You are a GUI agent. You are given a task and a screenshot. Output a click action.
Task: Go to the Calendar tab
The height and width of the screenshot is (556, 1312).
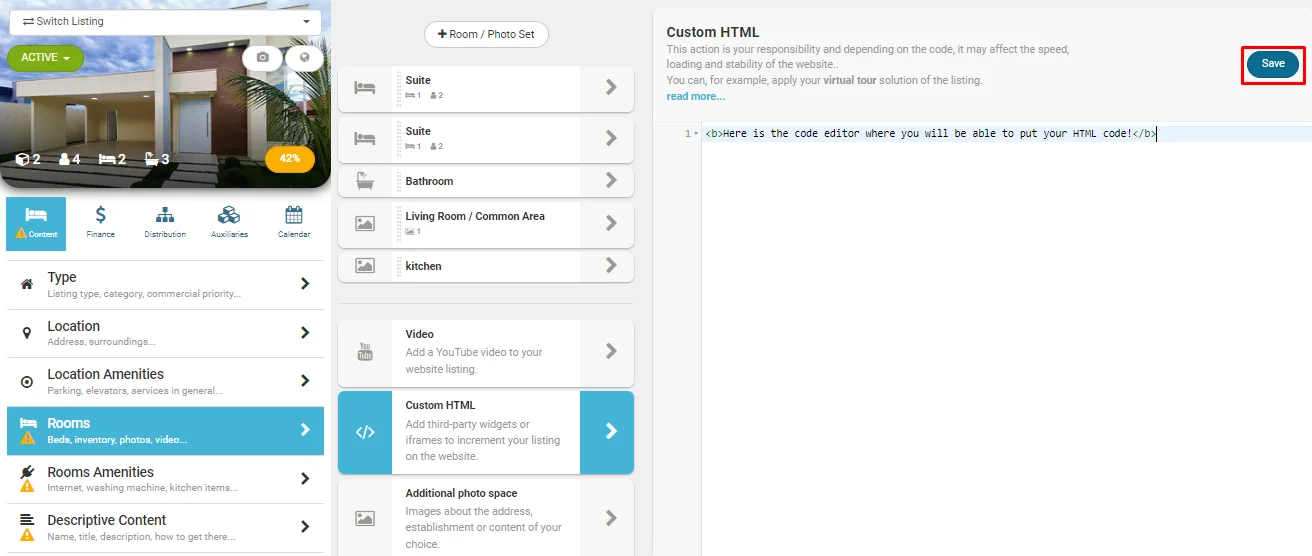click(x=293, y=222)
